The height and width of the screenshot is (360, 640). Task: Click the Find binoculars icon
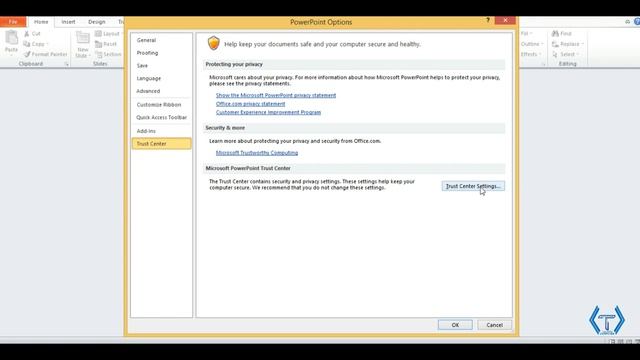pyautogui.click(x=556, y=33)
